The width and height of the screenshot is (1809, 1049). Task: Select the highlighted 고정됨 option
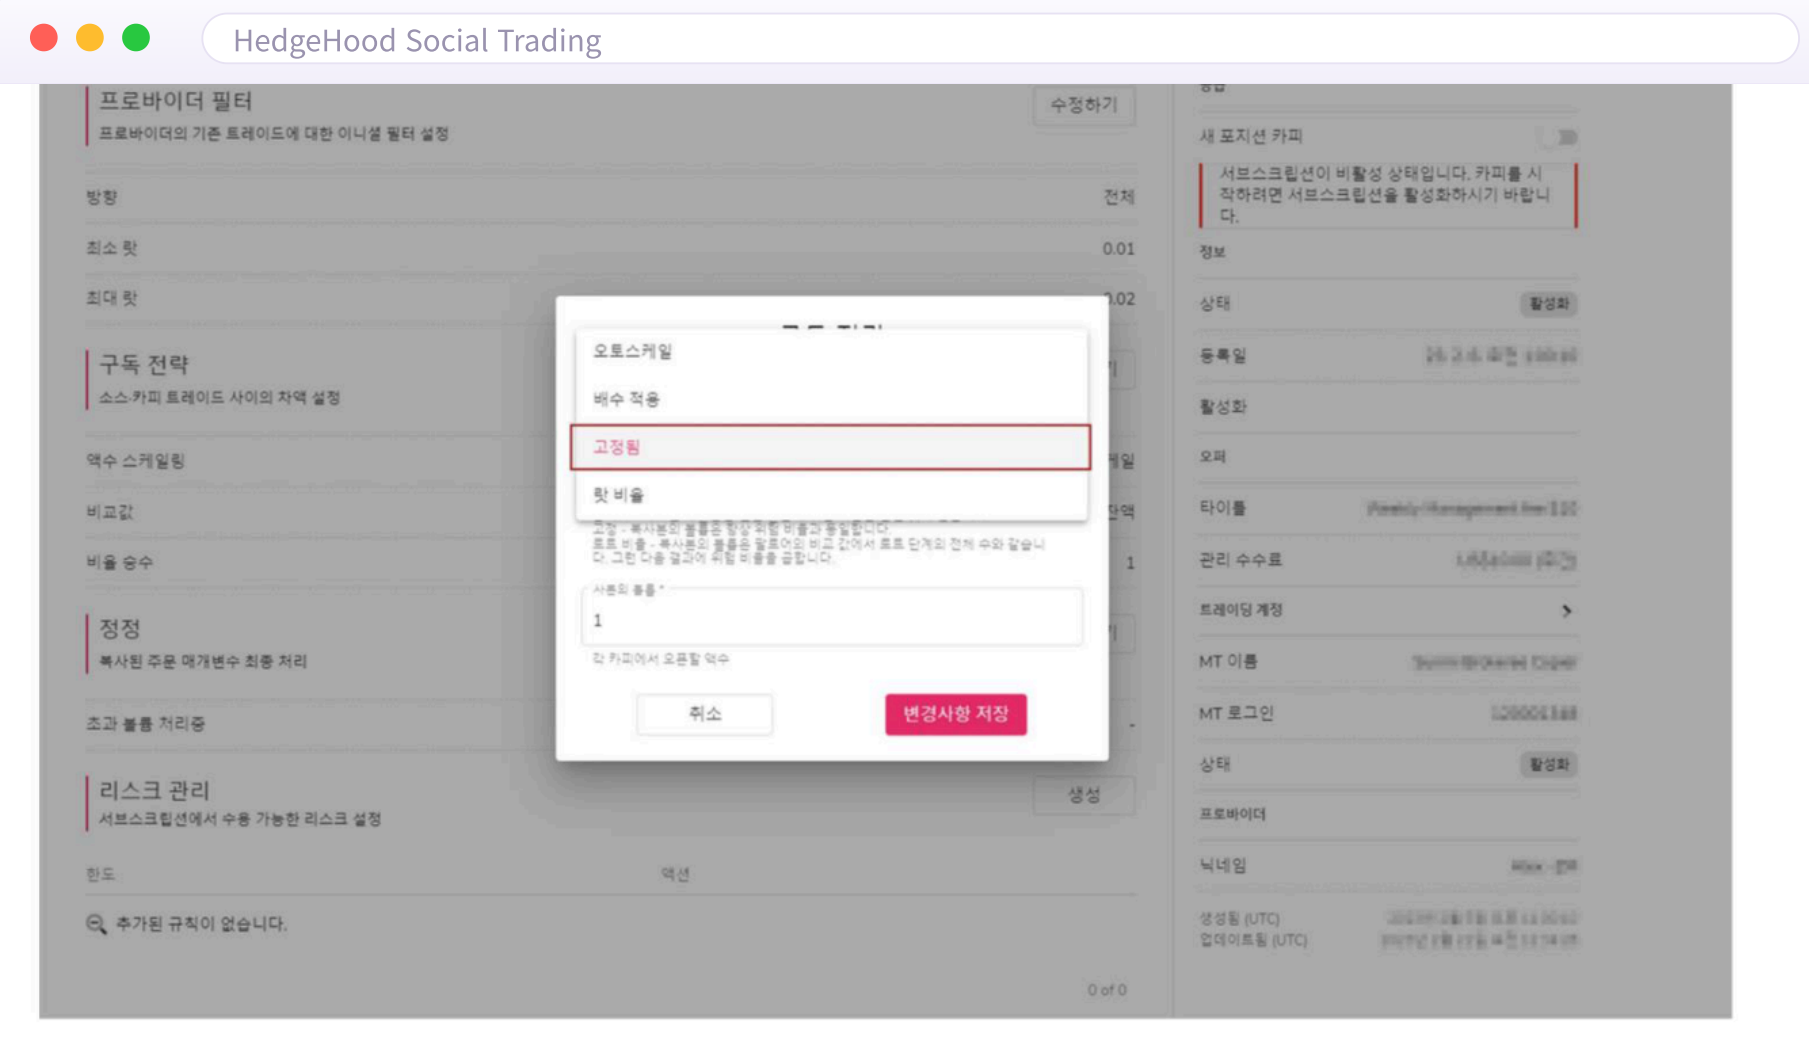pos(830,447)
